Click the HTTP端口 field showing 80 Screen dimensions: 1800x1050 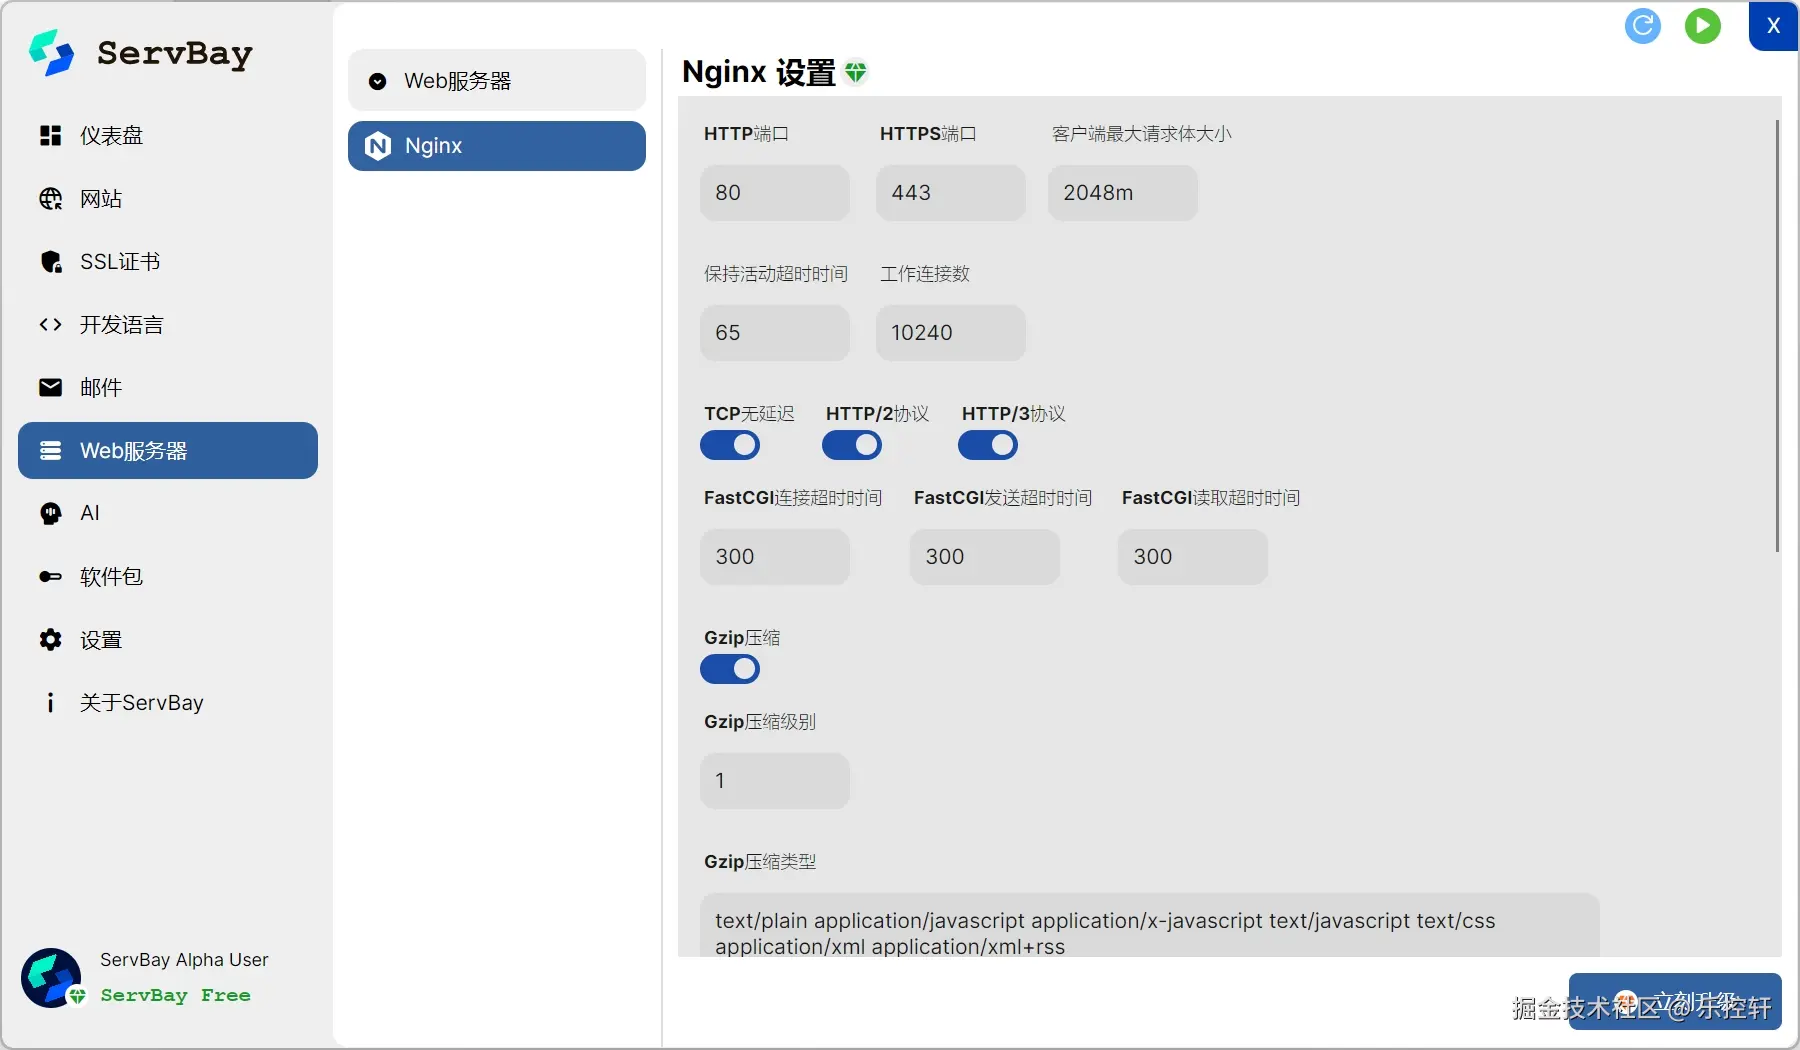(775, 193)
